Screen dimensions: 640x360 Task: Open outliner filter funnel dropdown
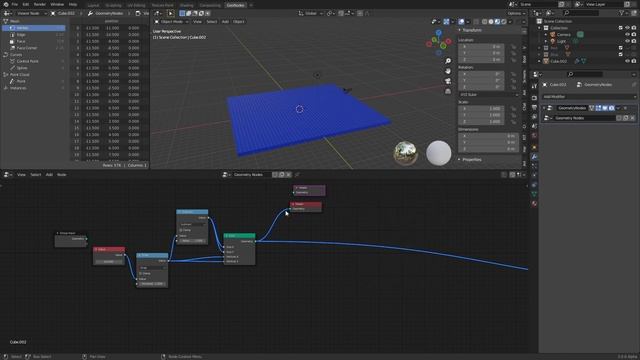(x=623, y=13)
